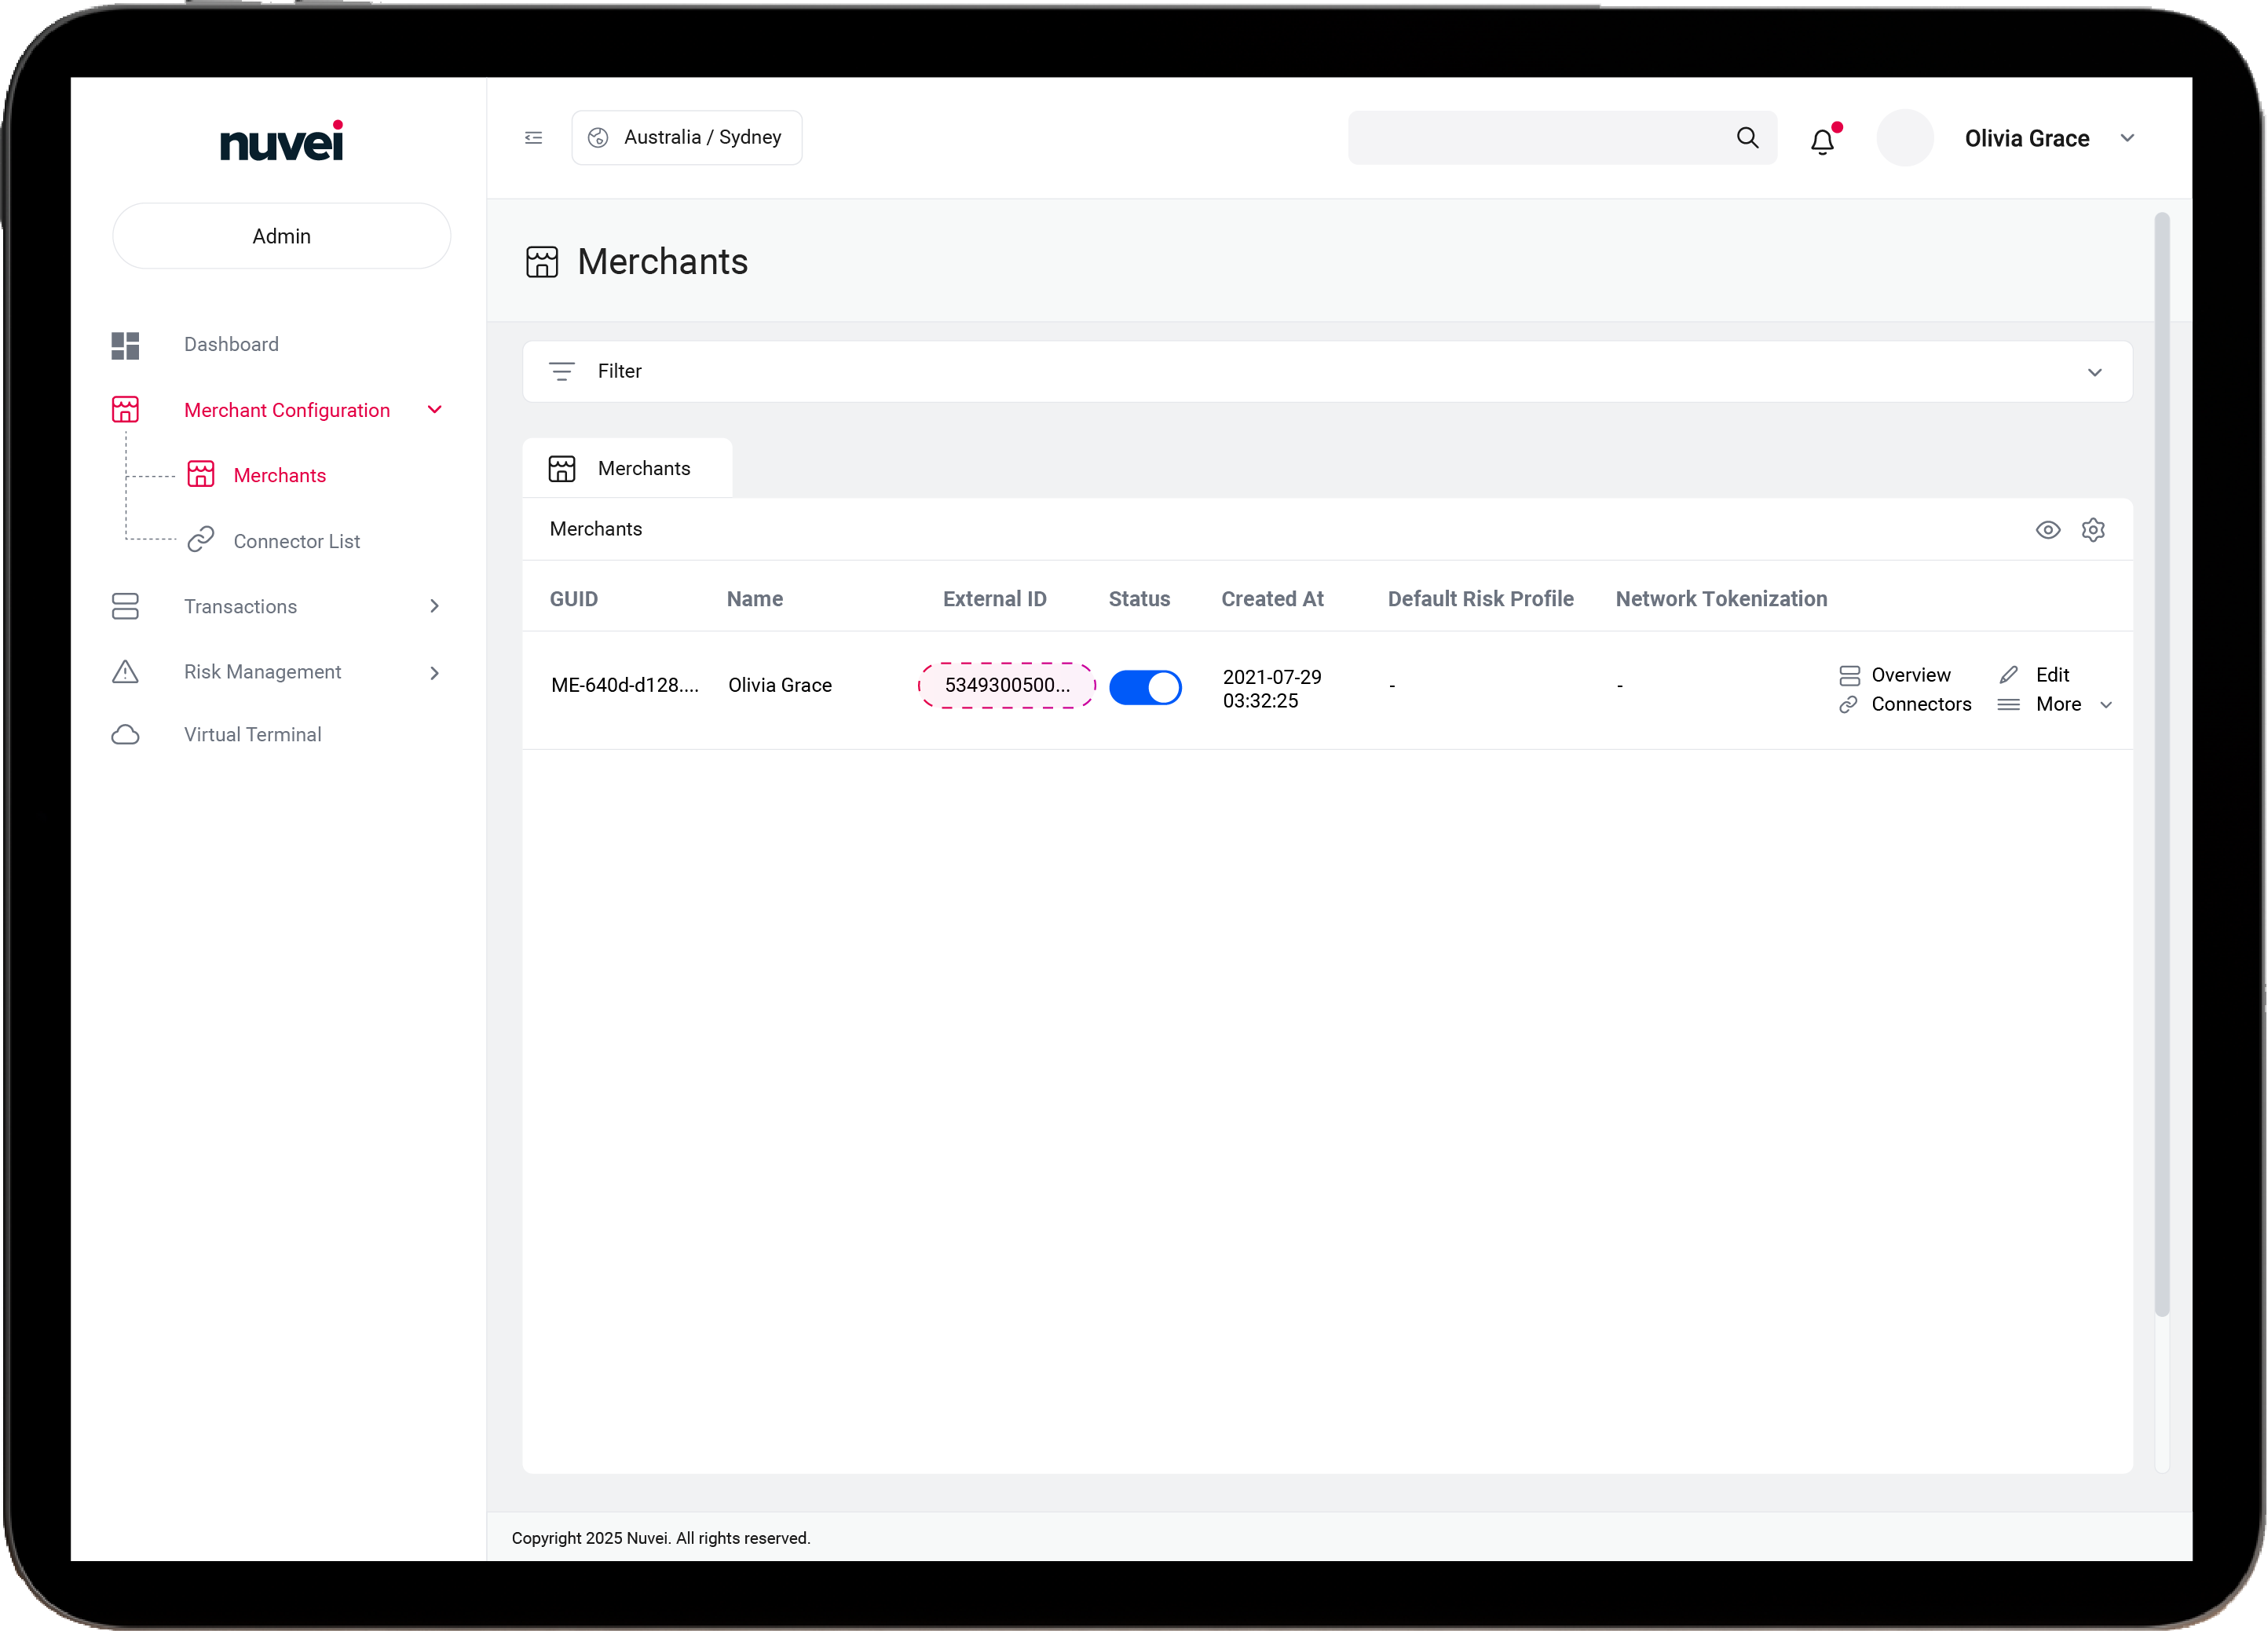Click the Merchants sidebar shop icon
This screenshot has width=2268, height=1631.
[201, 475]
